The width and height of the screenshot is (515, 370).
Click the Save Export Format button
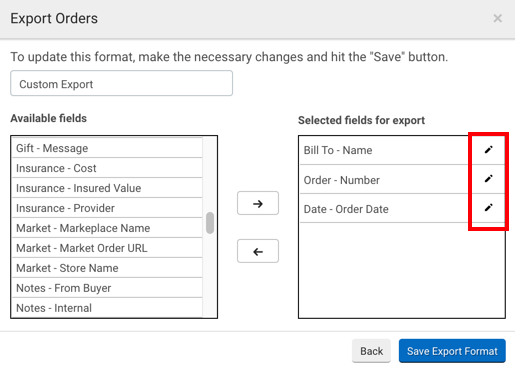pos(452,351)
